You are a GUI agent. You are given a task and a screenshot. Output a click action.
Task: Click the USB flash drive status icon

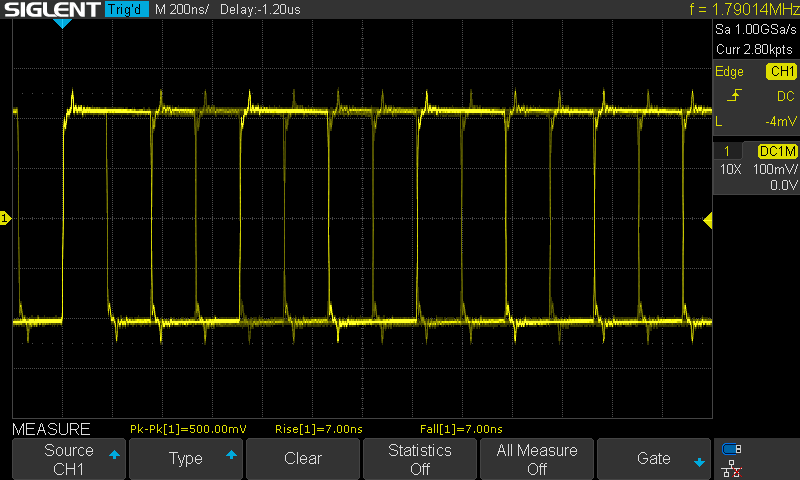(x=732, y=449)
